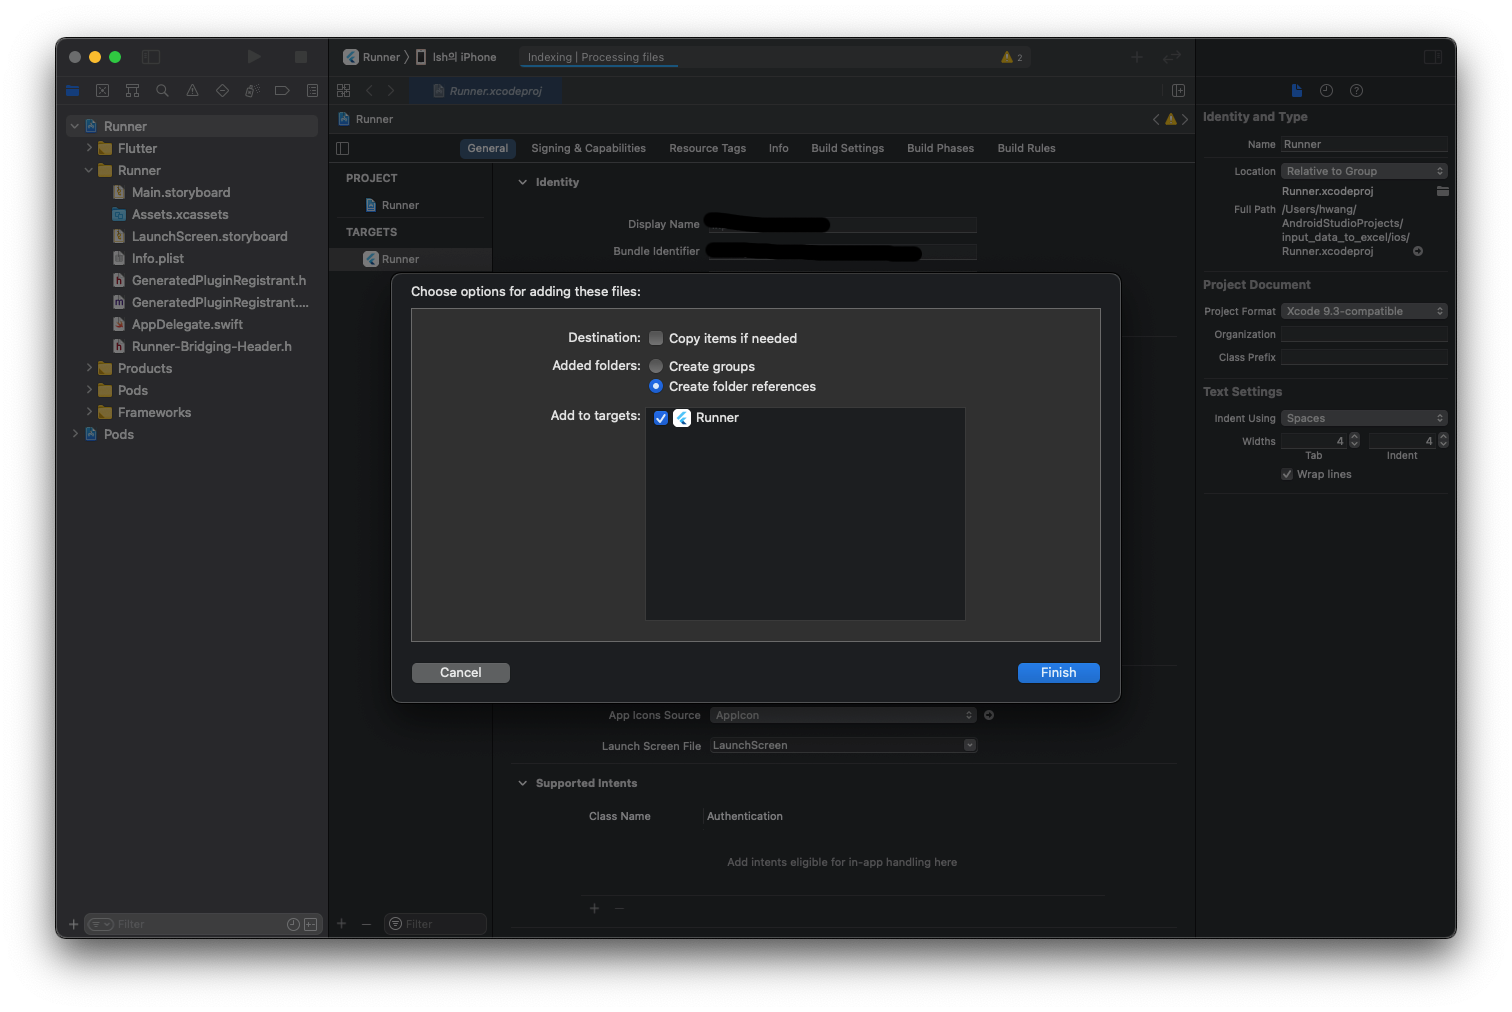The image size is (1512, 1012).
Task: Open the Breakpoint navigator icon
Action: point(282,91)
